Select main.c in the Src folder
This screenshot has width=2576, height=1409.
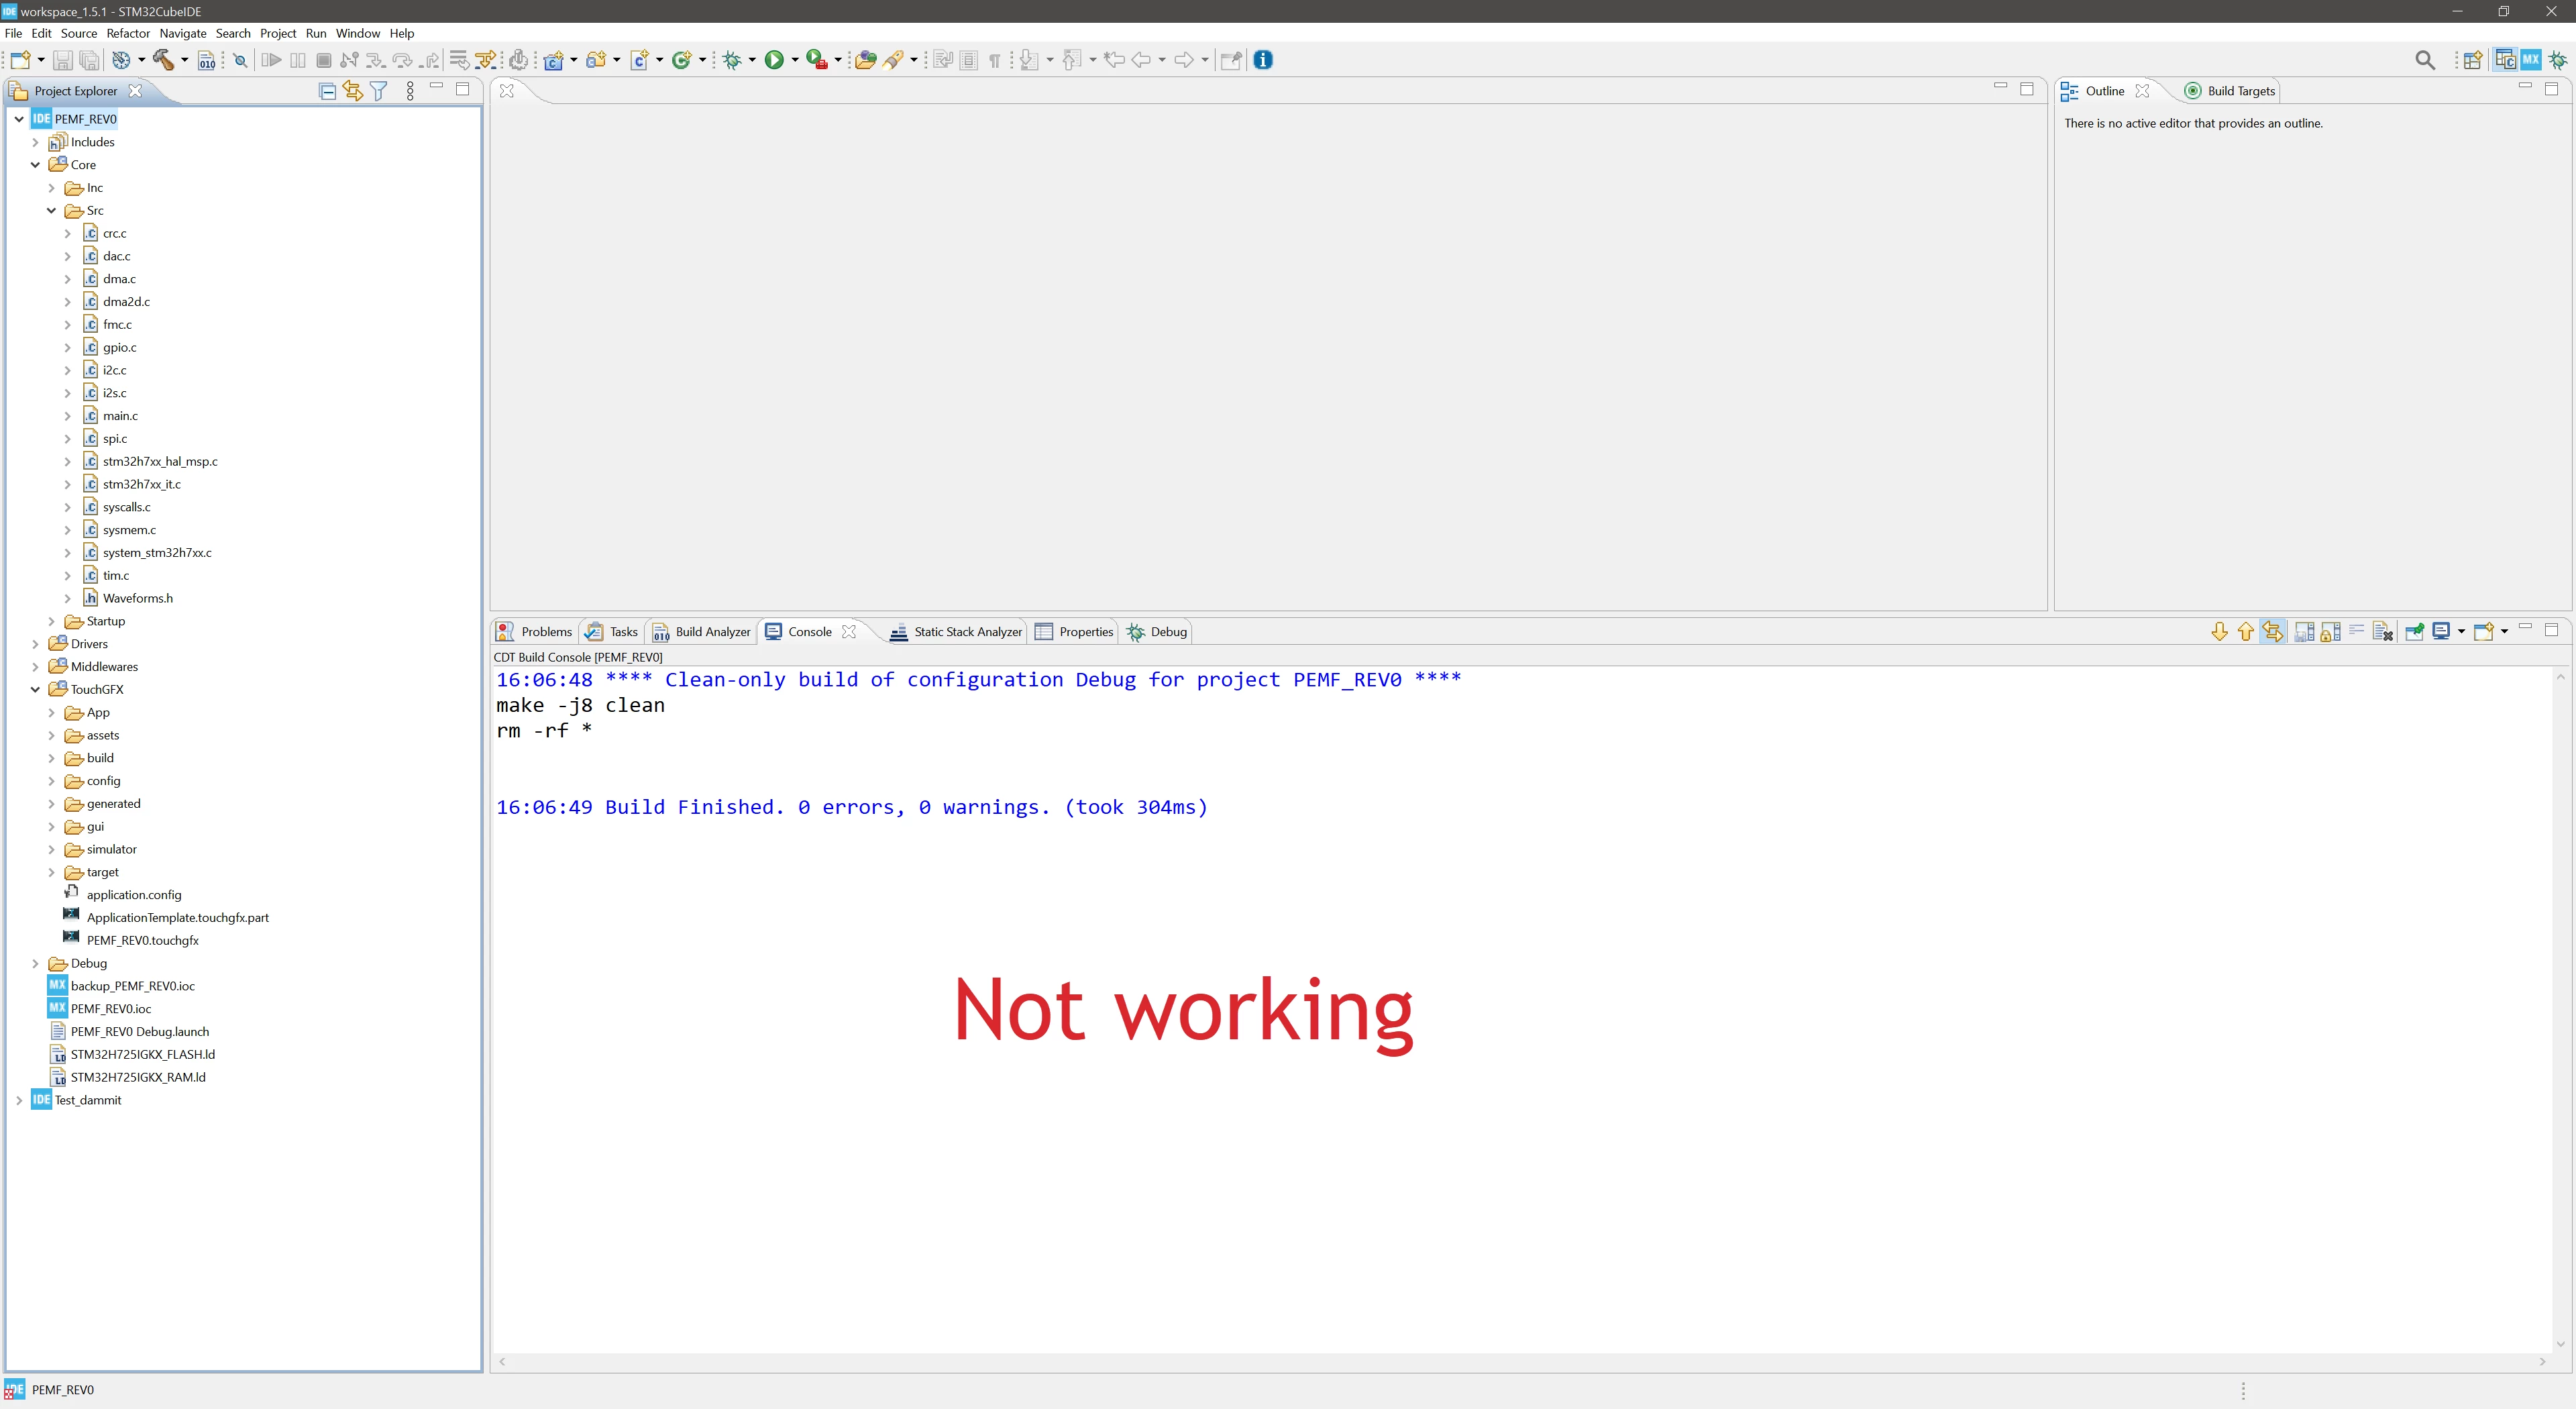pyautogui.click(x=120, y=416)
